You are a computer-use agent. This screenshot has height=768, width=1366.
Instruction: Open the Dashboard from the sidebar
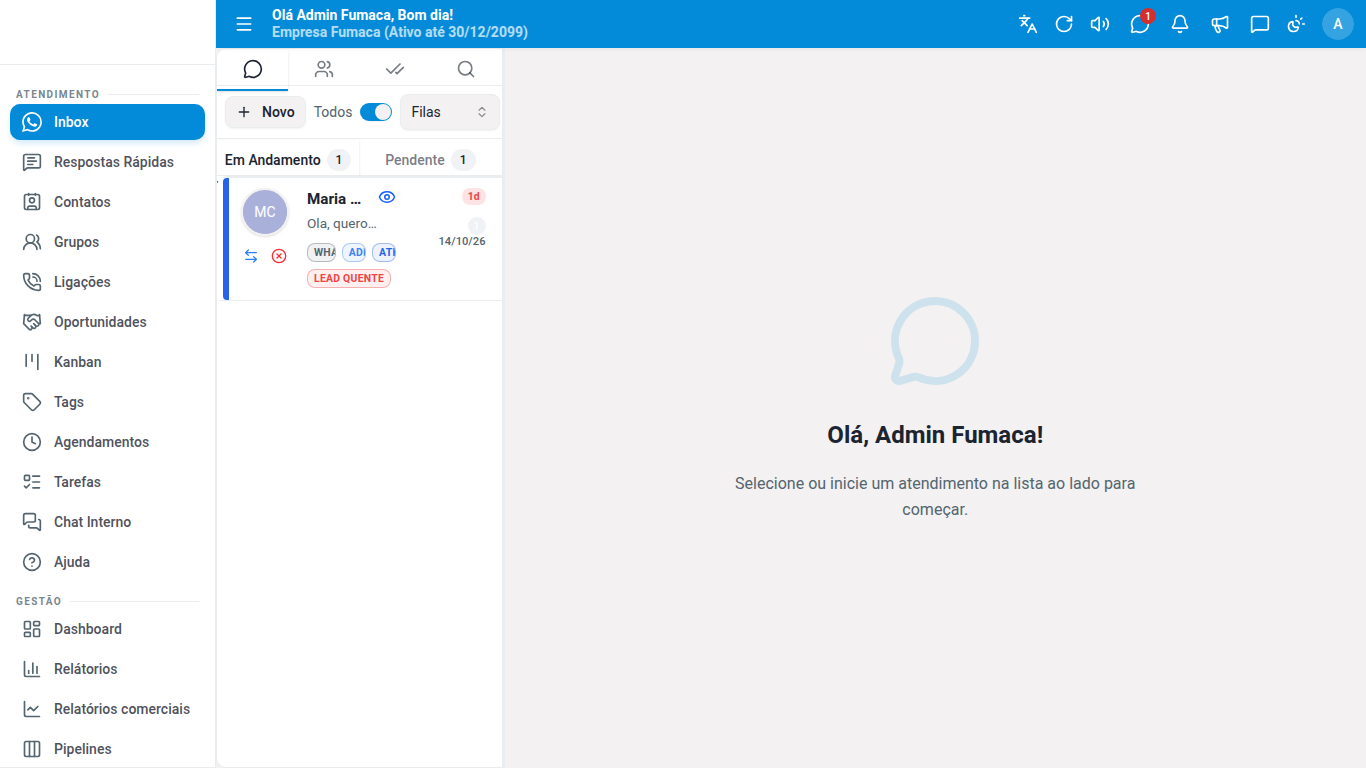(x=108, y=629)
